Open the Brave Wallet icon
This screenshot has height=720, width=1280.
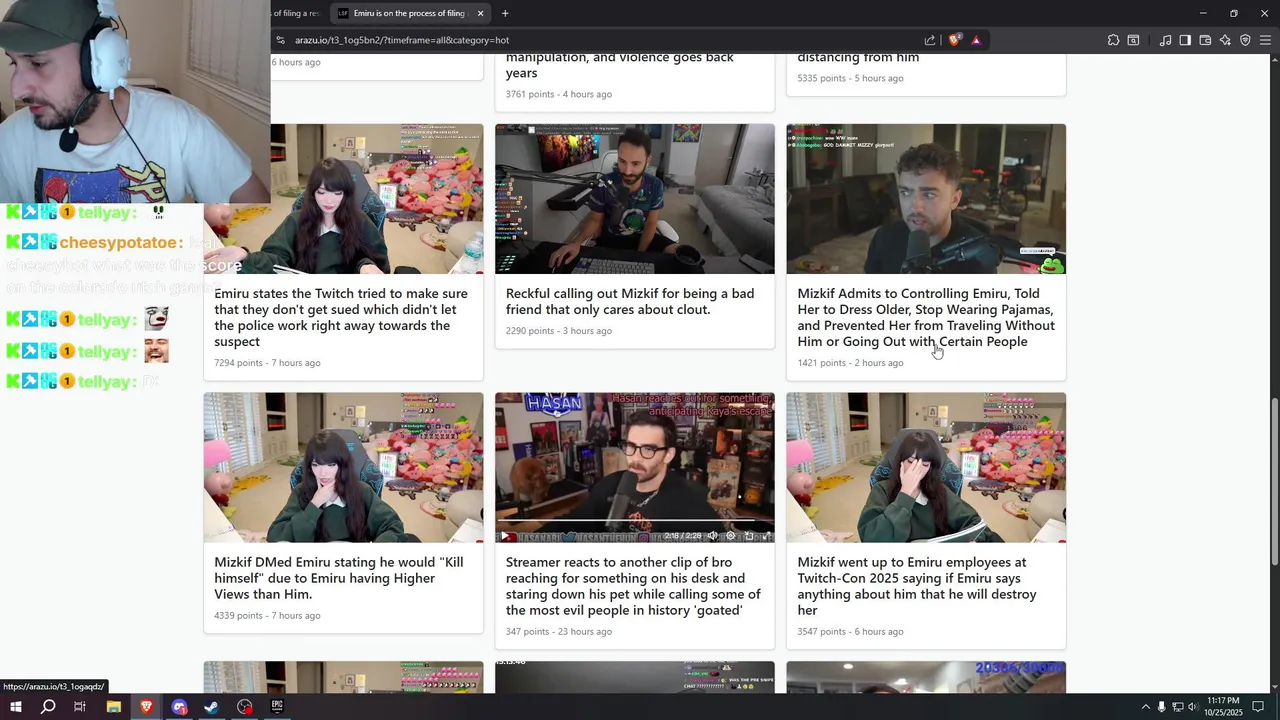(x=1205, y=40)
